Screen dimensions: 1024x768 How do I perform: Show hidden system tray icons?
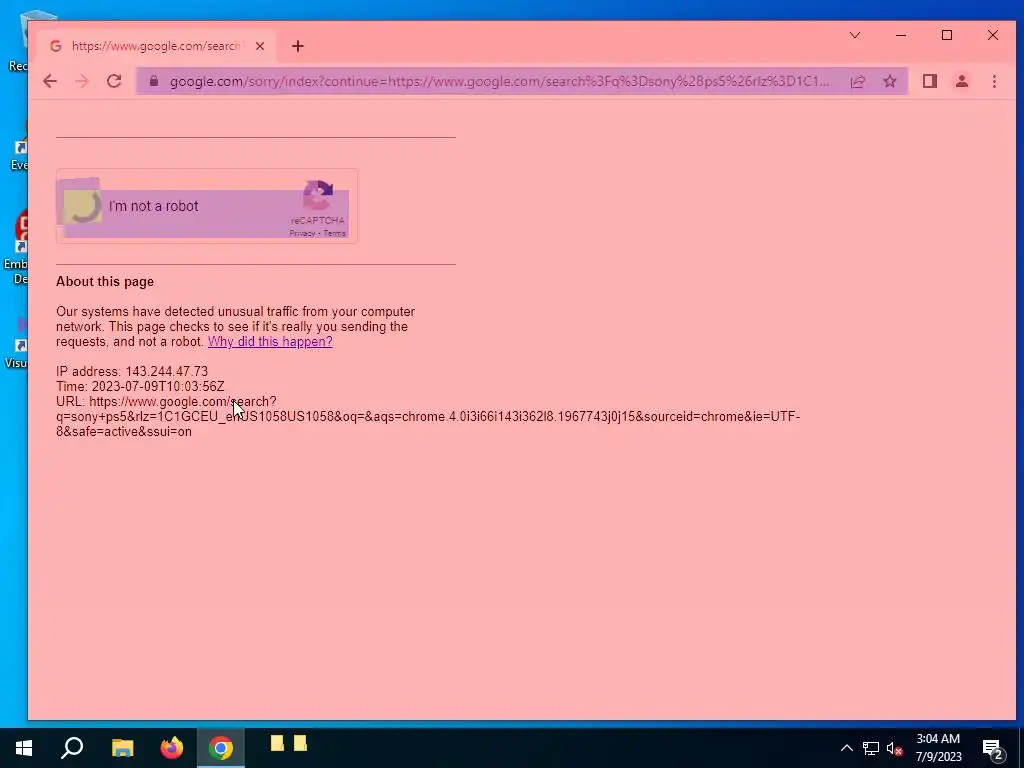coord(846,748)
